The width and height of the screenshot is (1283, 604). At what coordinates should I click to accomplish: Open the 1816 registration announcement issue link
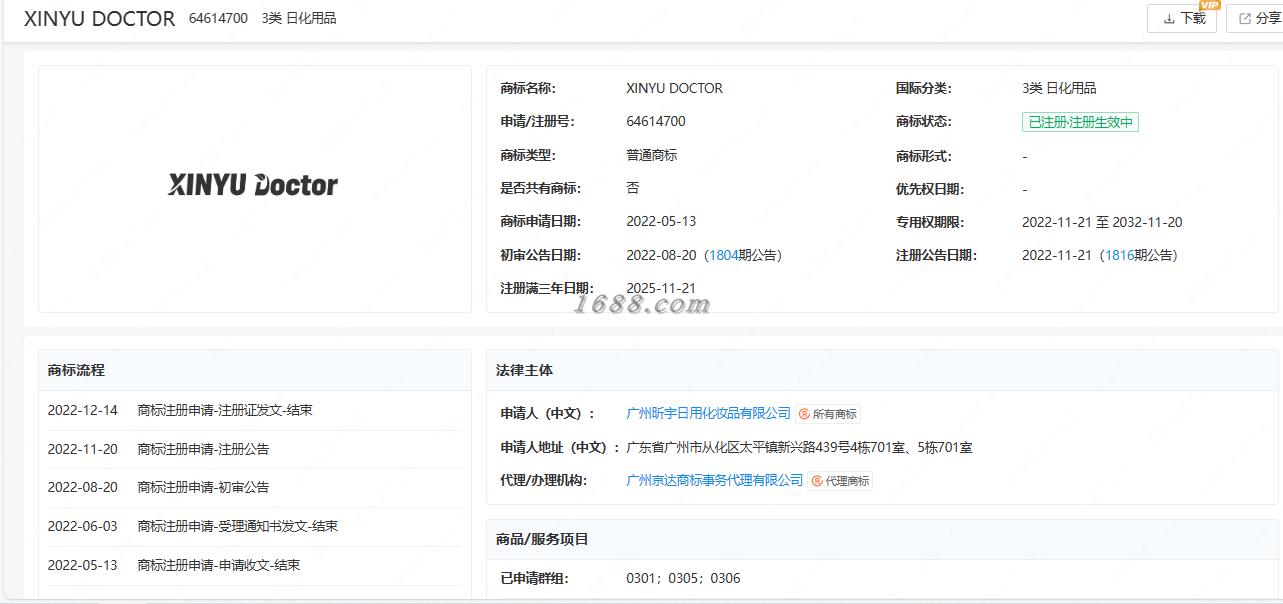[1119, 255]
